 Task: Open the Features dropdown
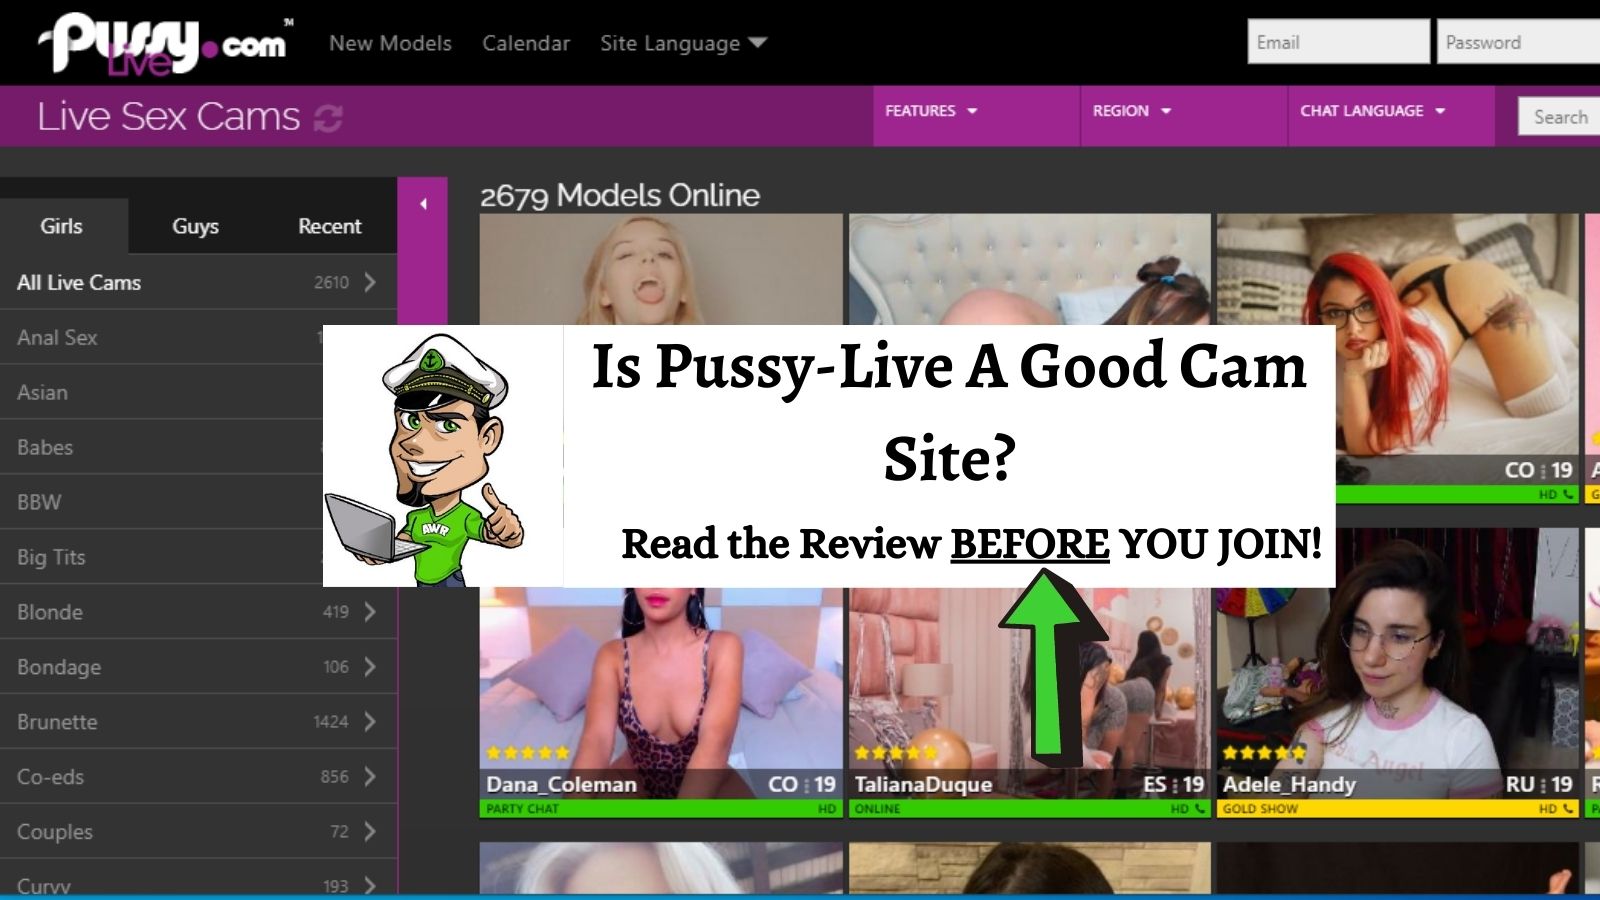930,111
